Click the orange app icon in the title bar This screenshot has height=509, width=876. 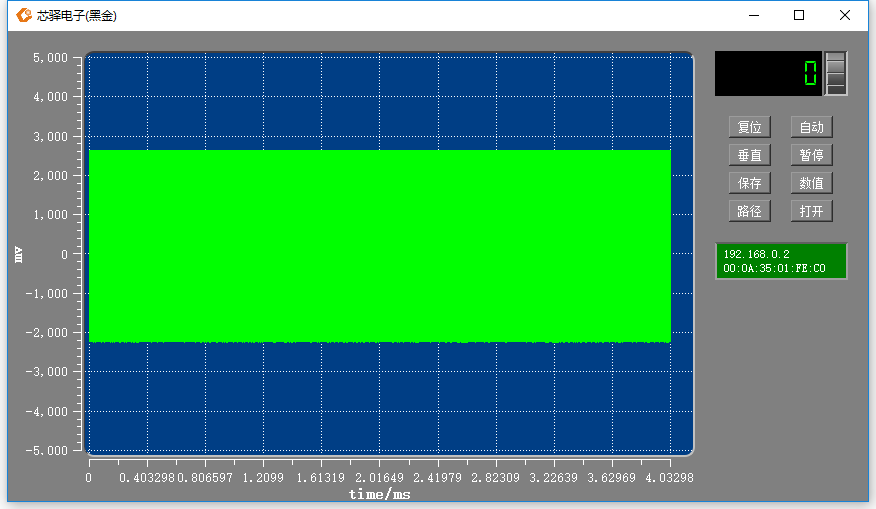(x=23, y=15)
